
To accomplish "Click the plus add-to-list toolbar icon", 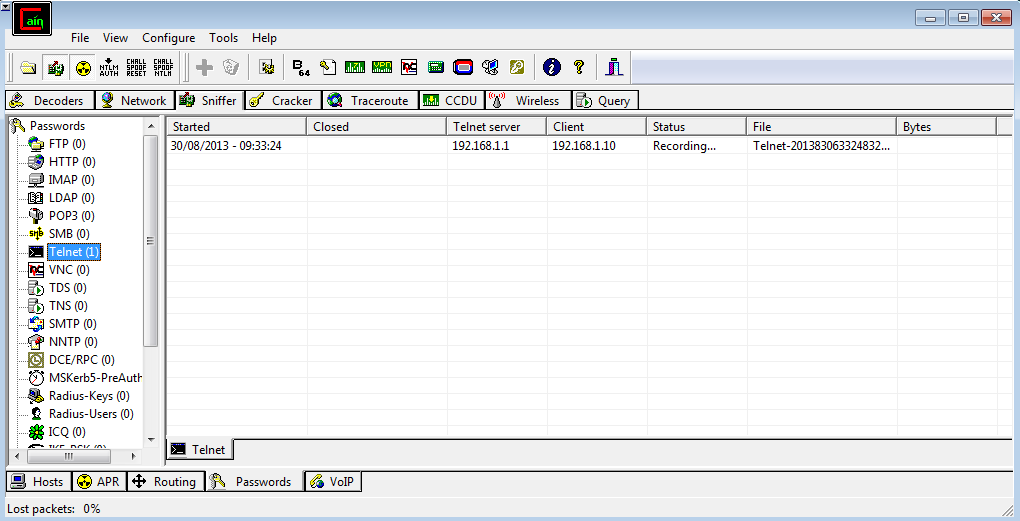I will [x=204, y=67].
